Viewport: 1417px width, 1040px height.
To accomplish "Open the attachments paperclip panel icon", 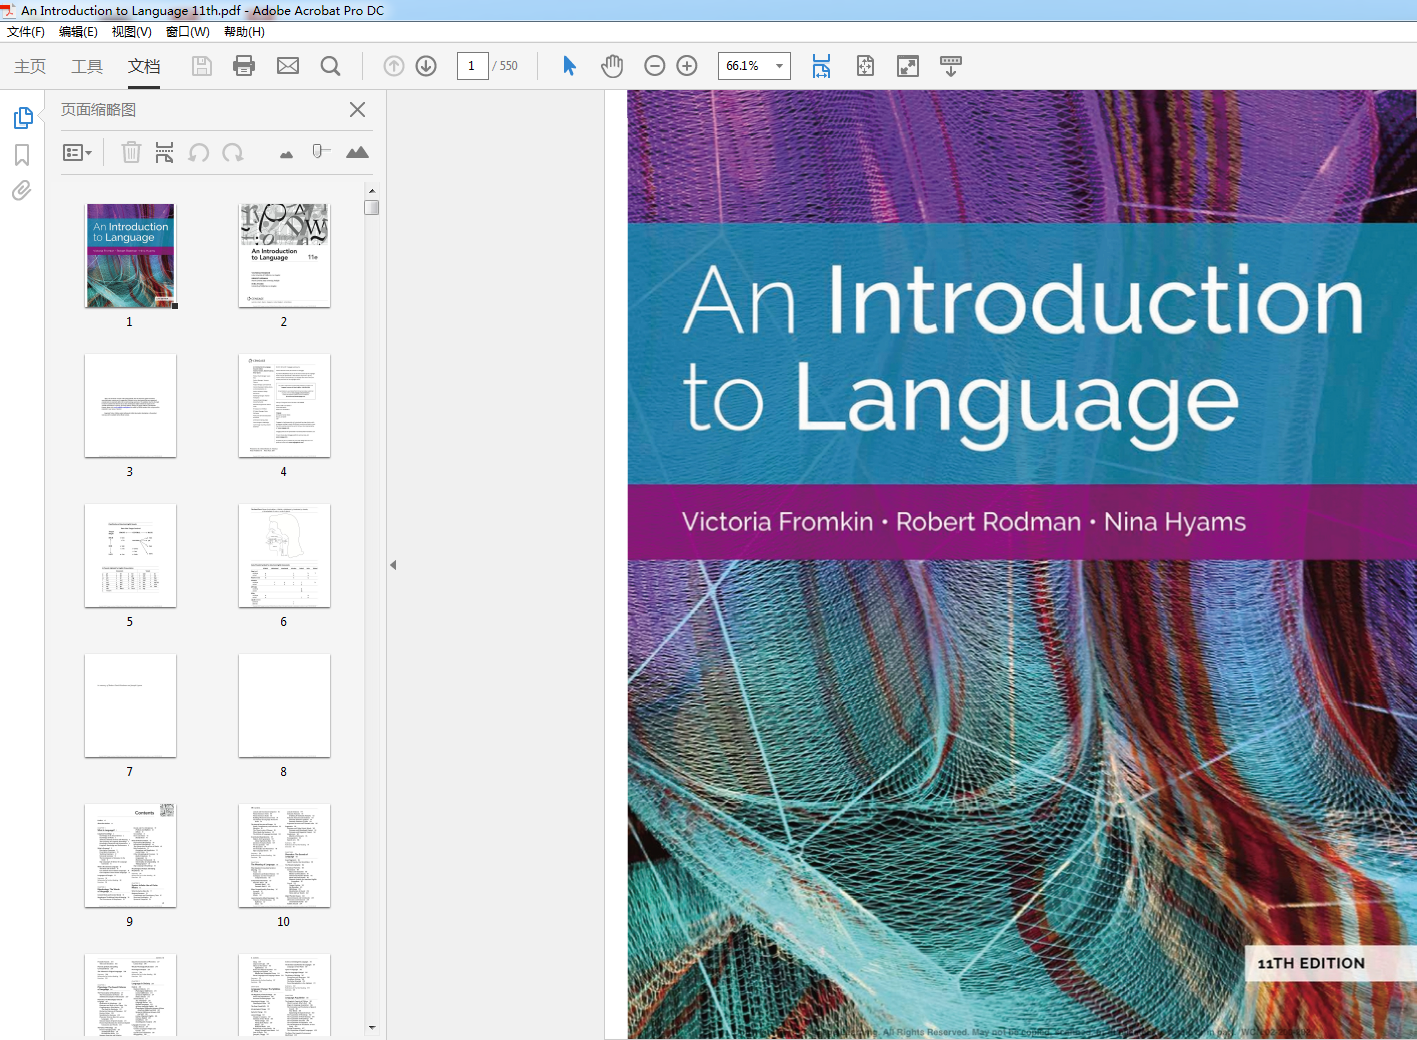I will (22, 190).
